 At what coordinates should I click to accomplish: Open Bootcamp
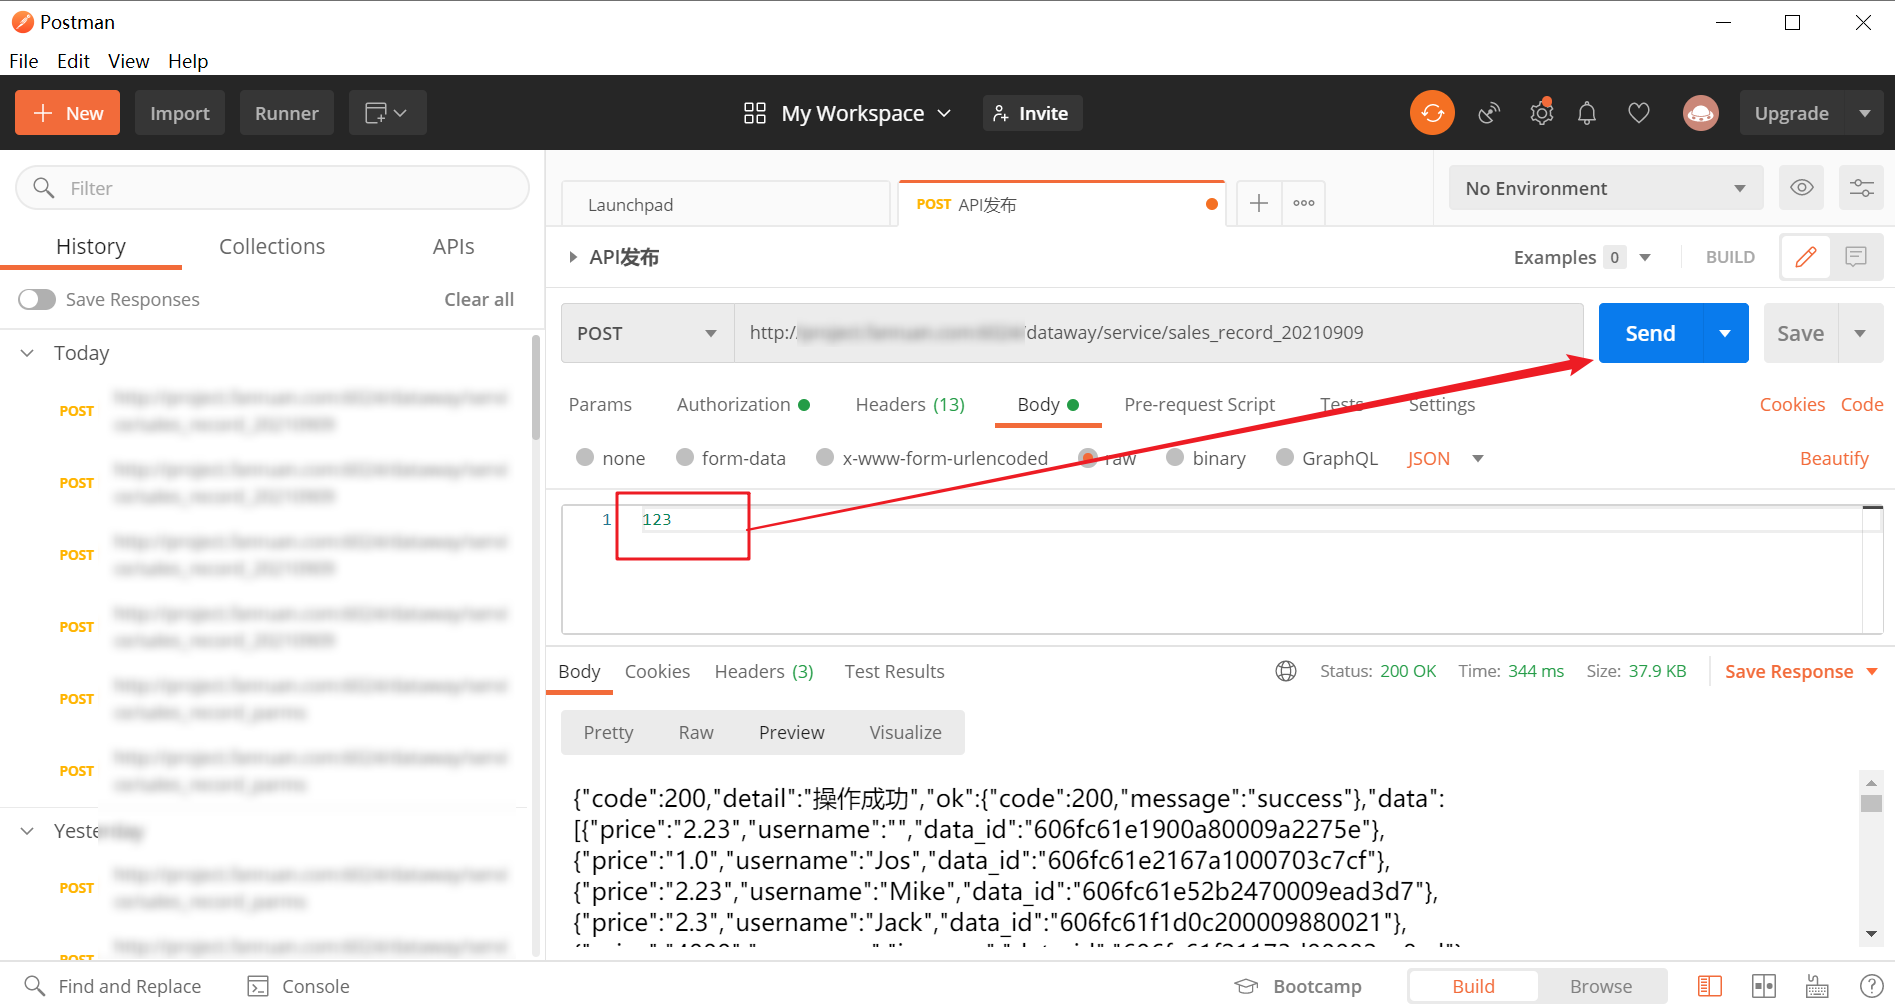click(x=1298, y=986)
